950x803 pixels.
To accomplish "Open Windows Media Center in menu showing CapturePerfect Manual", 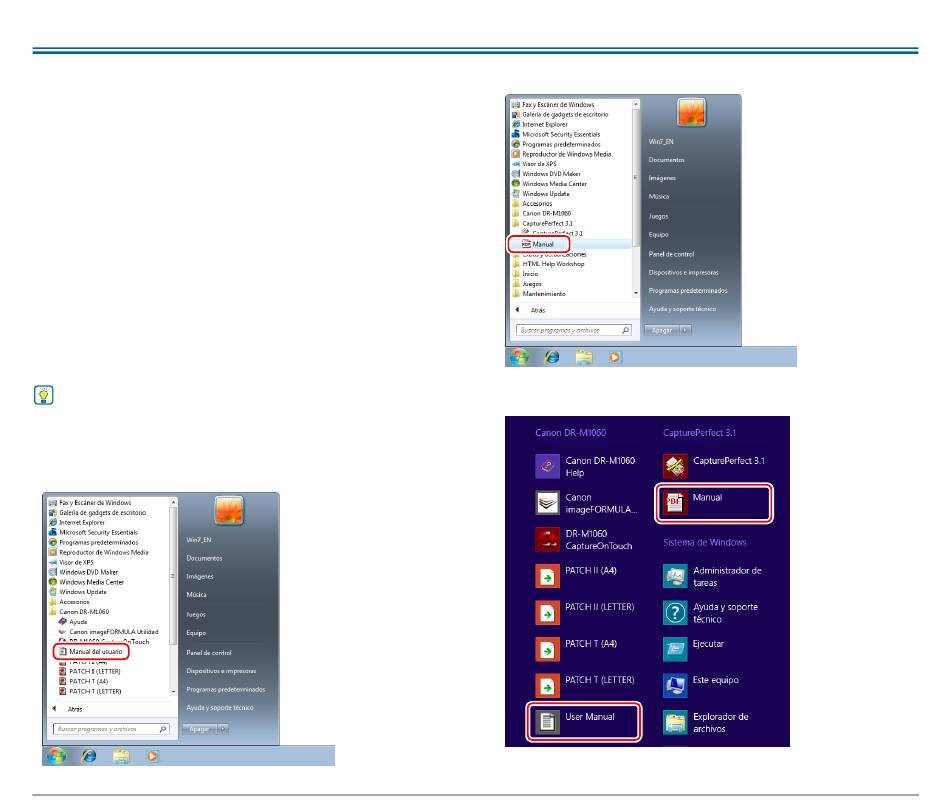I will tap(550, 184).
